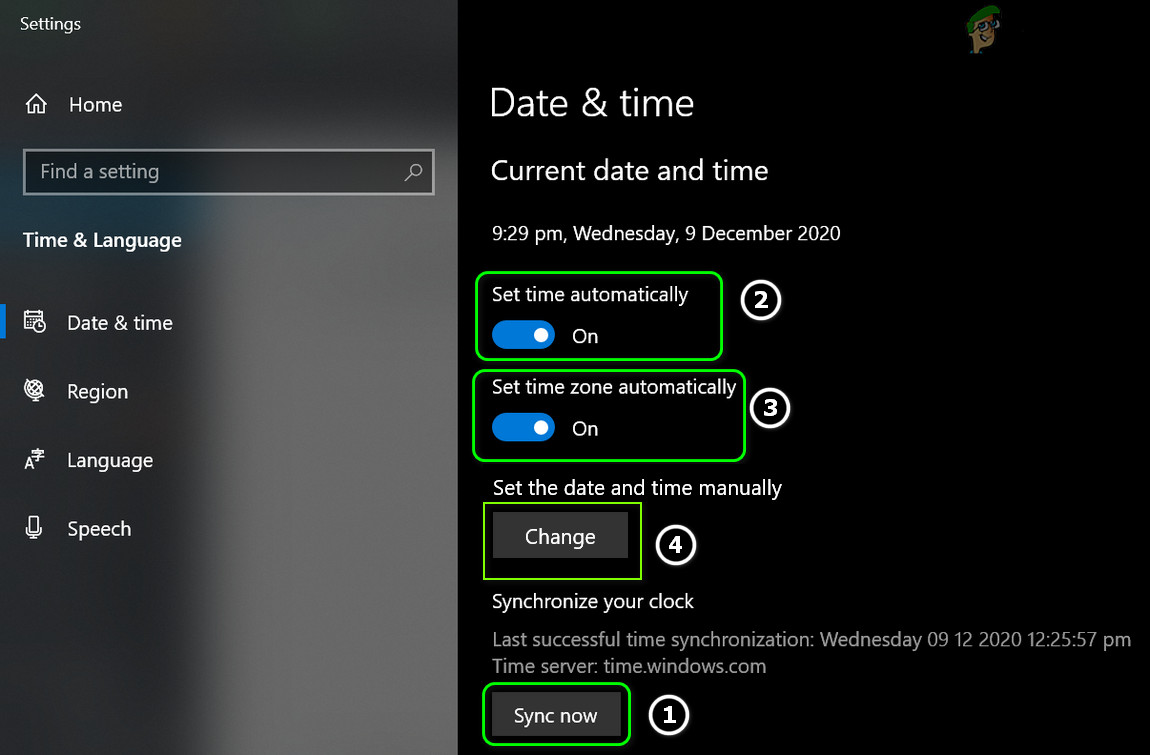Click the Language character icon
Image resolution: width=1150 pixels, height=755 pixels.
pos(34,459)
